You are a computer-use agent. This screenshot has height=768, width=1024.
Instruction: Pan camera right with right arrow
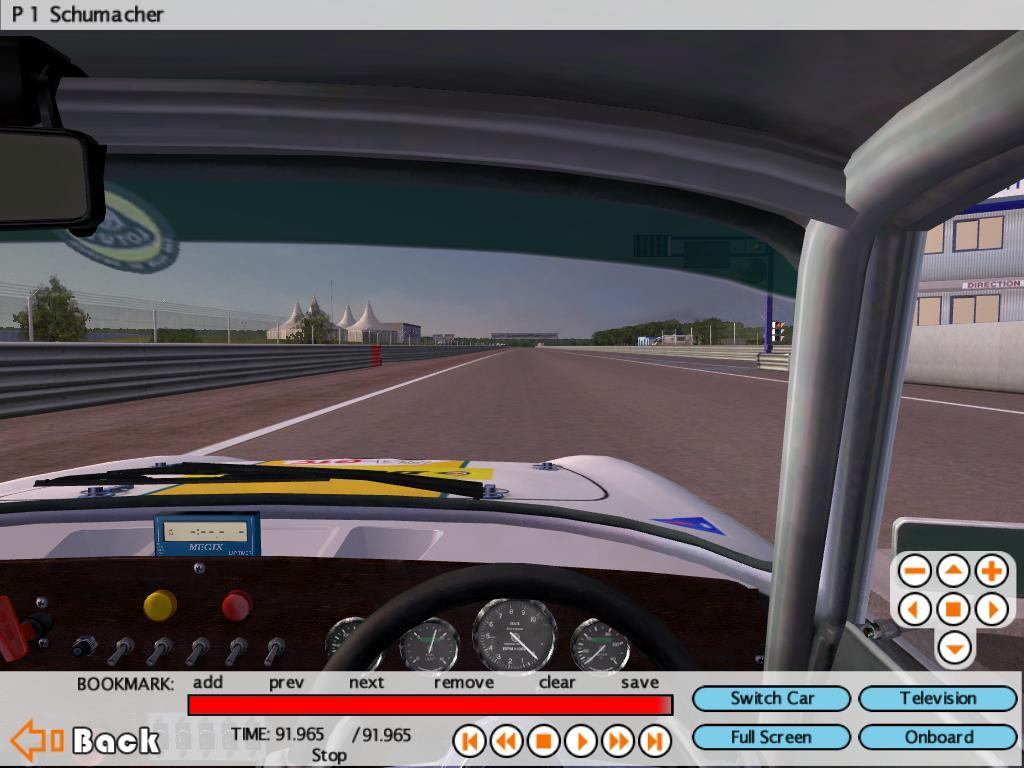992,610
